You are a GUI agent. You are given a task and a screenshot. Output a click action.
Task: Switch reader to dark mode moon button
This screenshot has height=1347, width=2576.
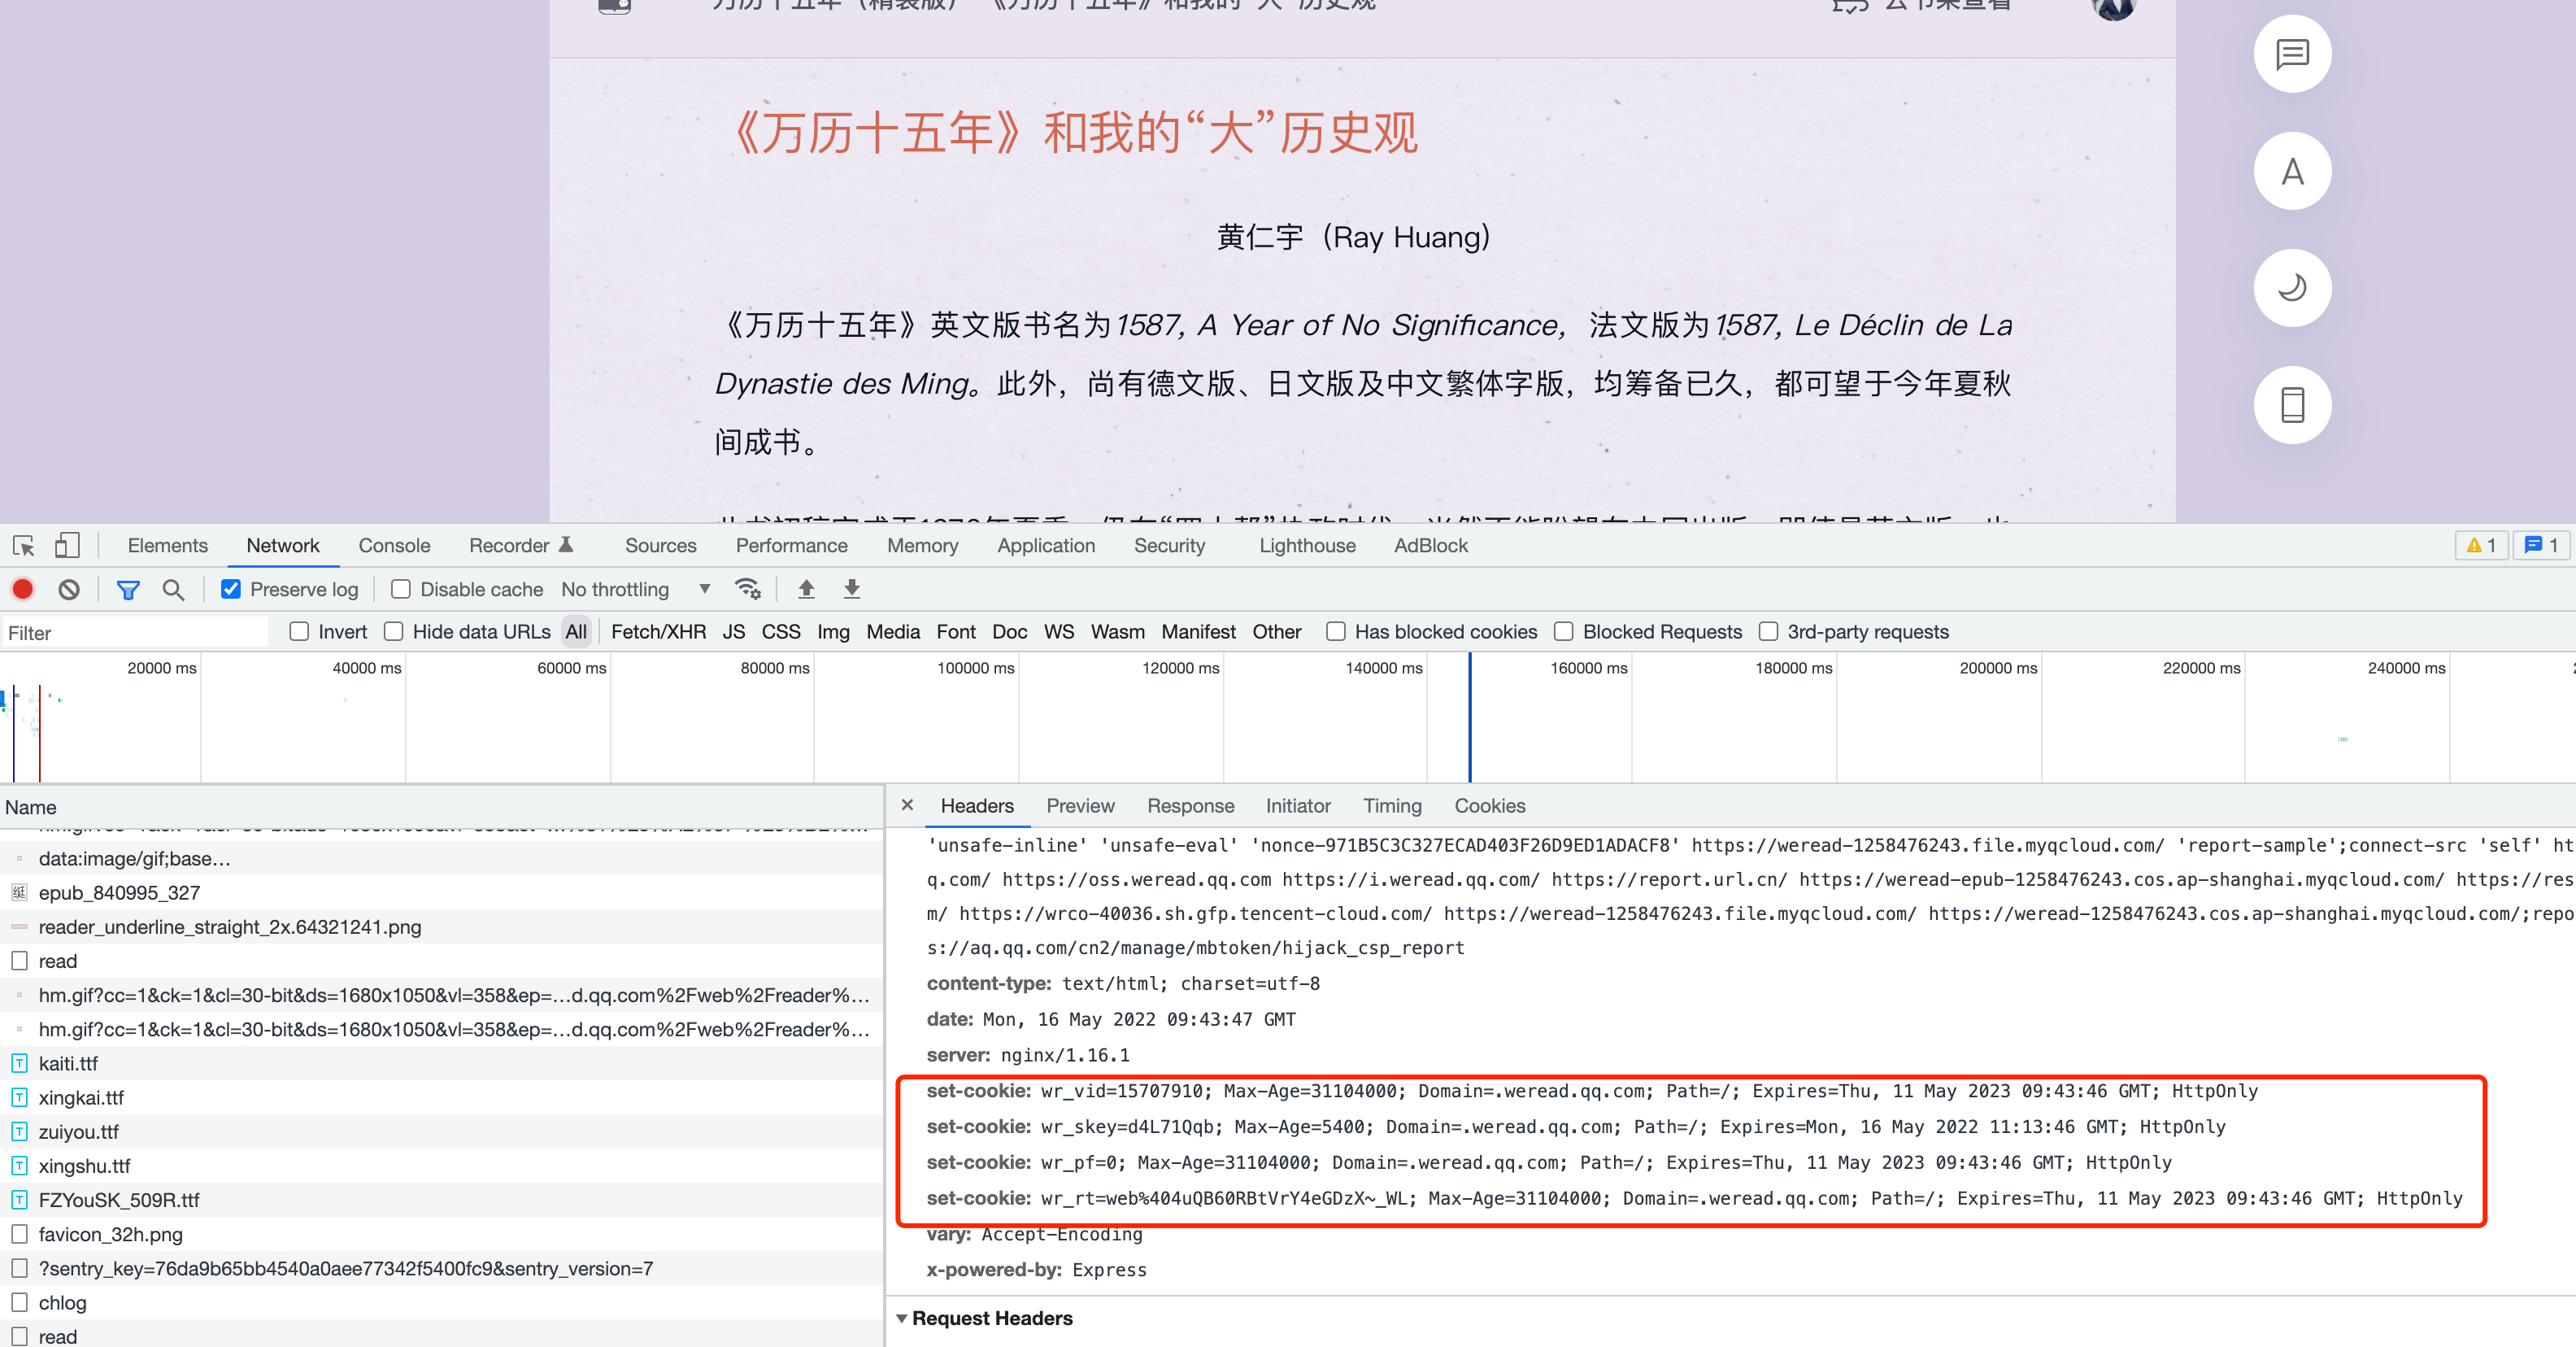click(x=2291, y=288)
